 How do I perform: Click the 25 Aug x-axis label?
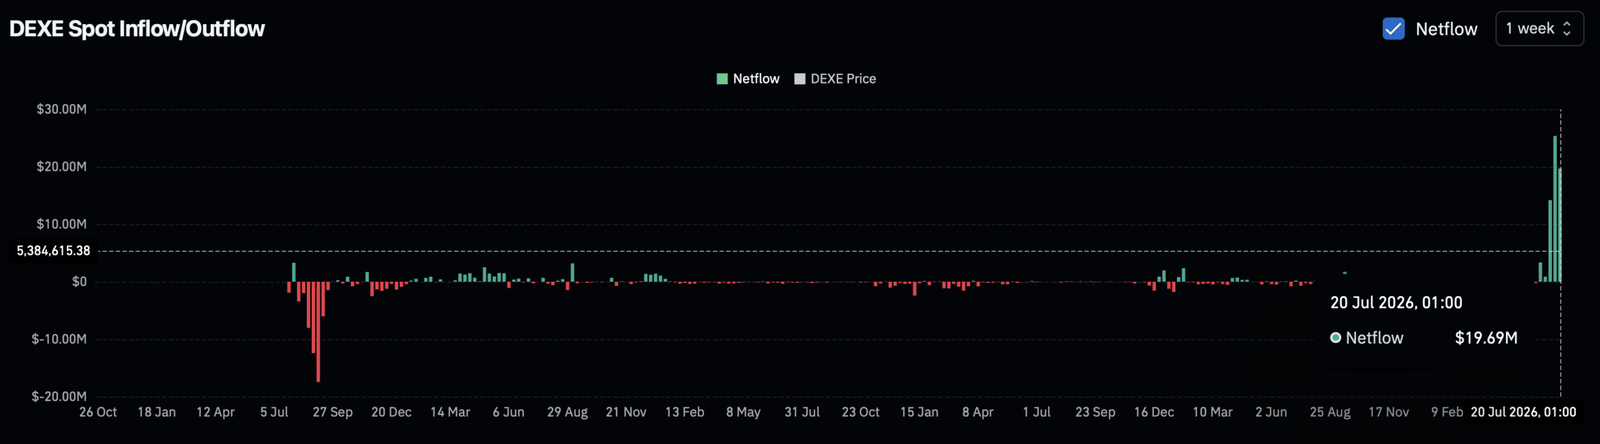point(1330,412)
